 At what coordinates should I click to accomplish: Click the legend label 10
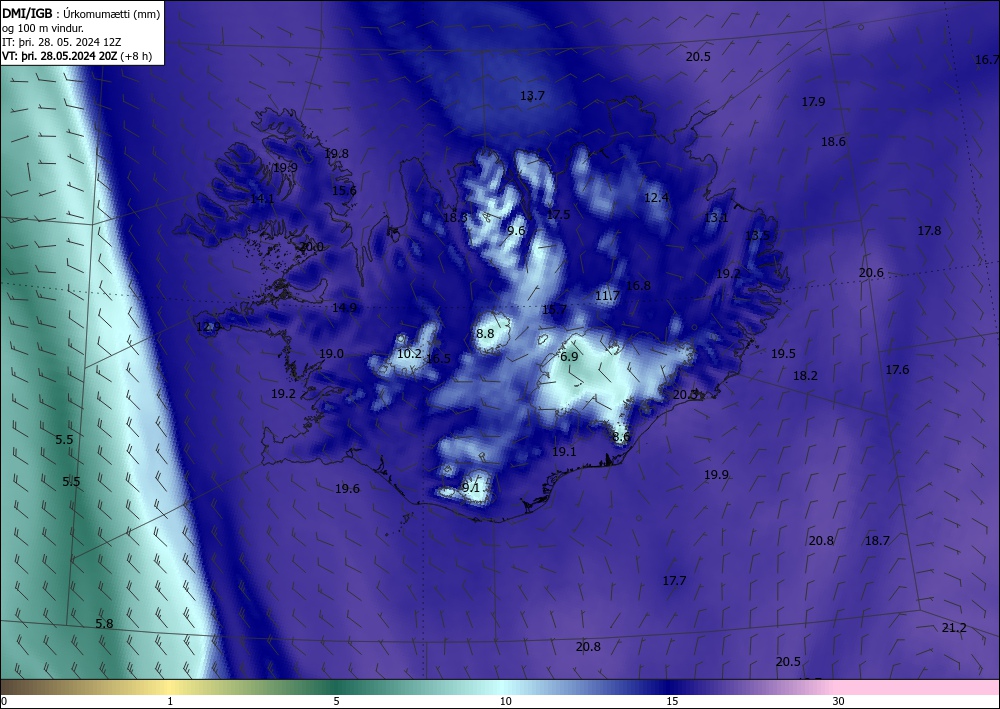click(505, 702)
